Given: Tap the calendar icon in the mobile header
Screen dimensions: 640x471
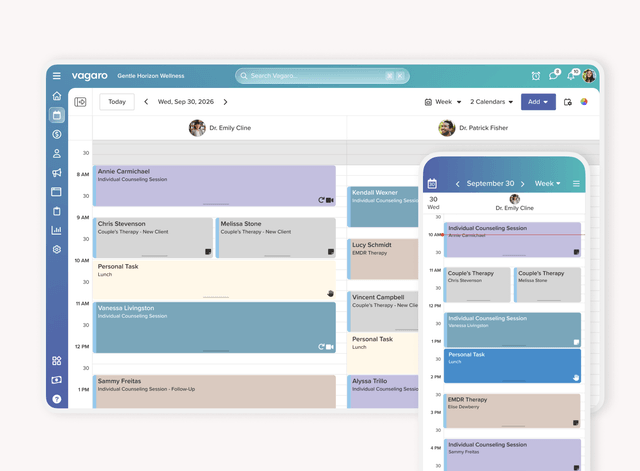Looking at the screenshot, I should [x=432, y=184].
